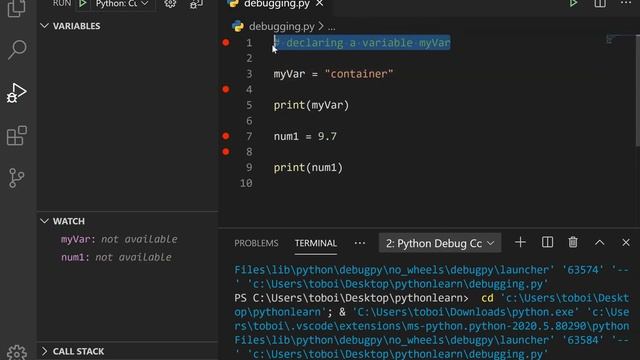Viewport: 640px width, 360px height.
Task: Switch to the TERMINAL tab
Action: pos(316,243)
